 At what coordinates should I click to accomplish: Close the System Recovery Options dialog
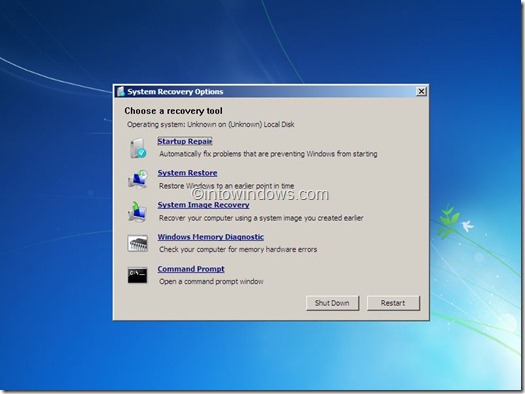pos(421,91)
